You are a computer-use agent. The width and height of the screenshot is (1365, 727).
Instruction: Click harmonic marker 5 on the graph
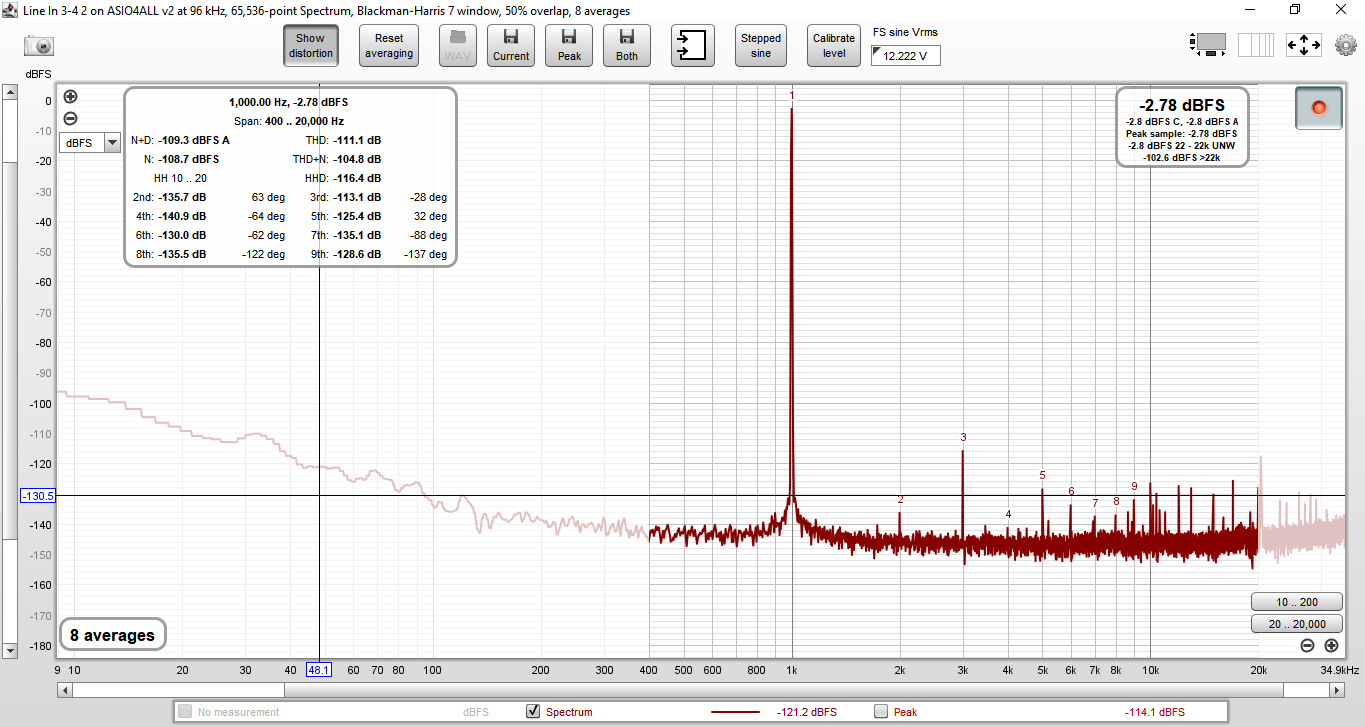pyautogui.click(x=1042, y=475)
